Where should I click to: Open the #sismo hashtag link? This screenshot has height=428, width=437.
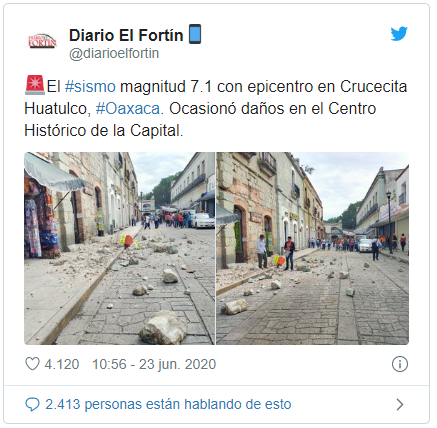90,87
